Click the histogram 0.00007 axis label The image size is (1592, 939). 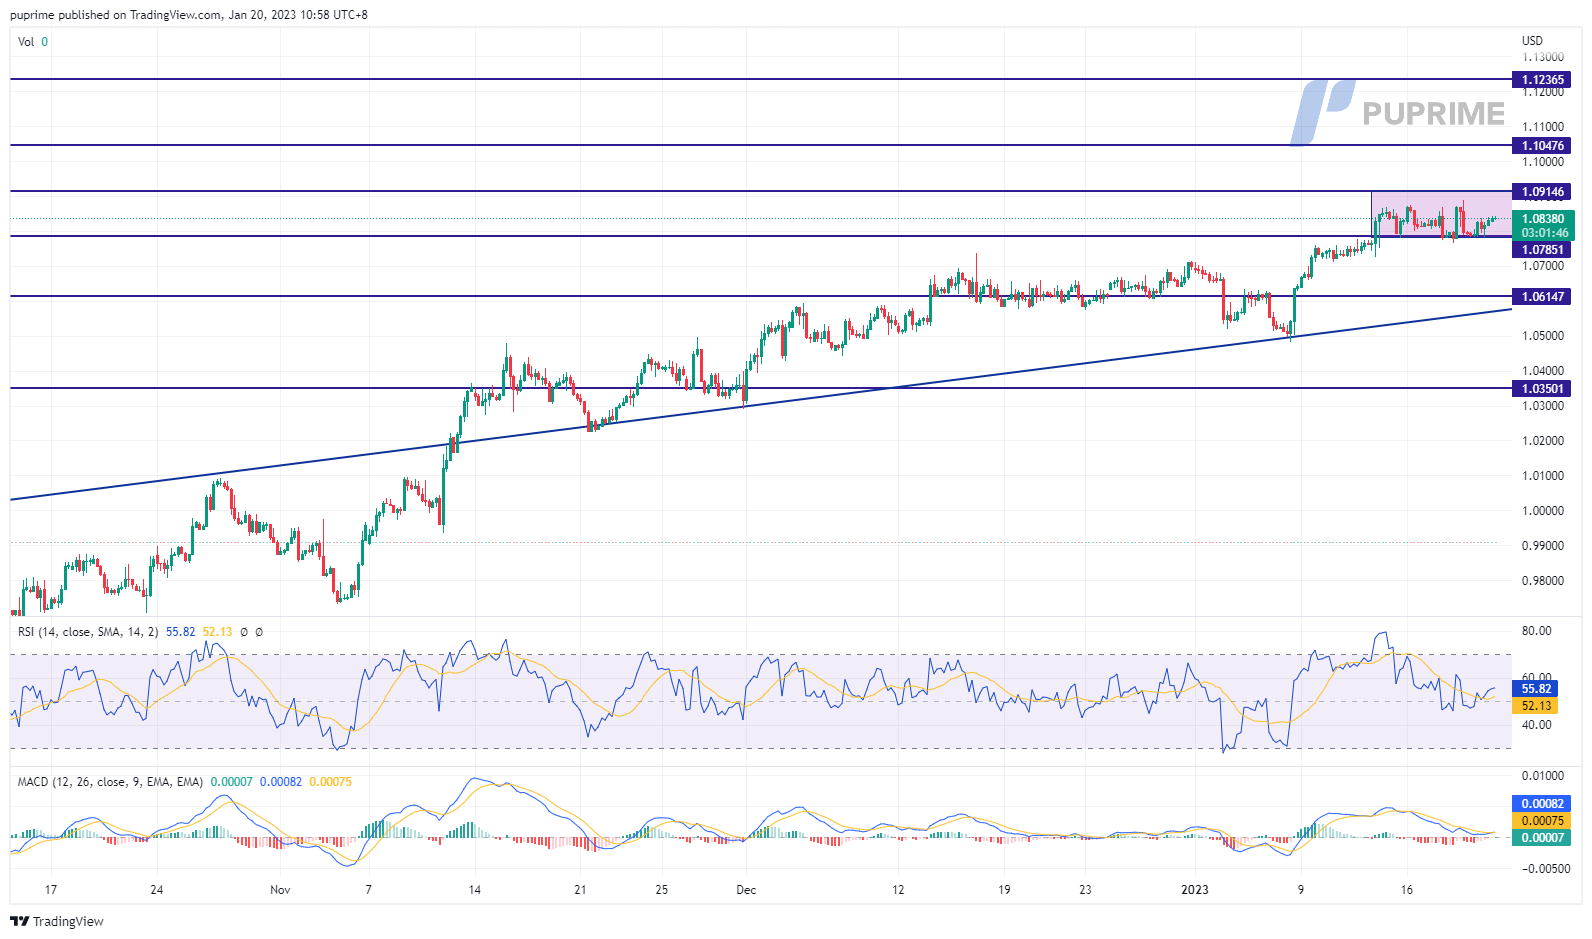tap(1542, 838)
